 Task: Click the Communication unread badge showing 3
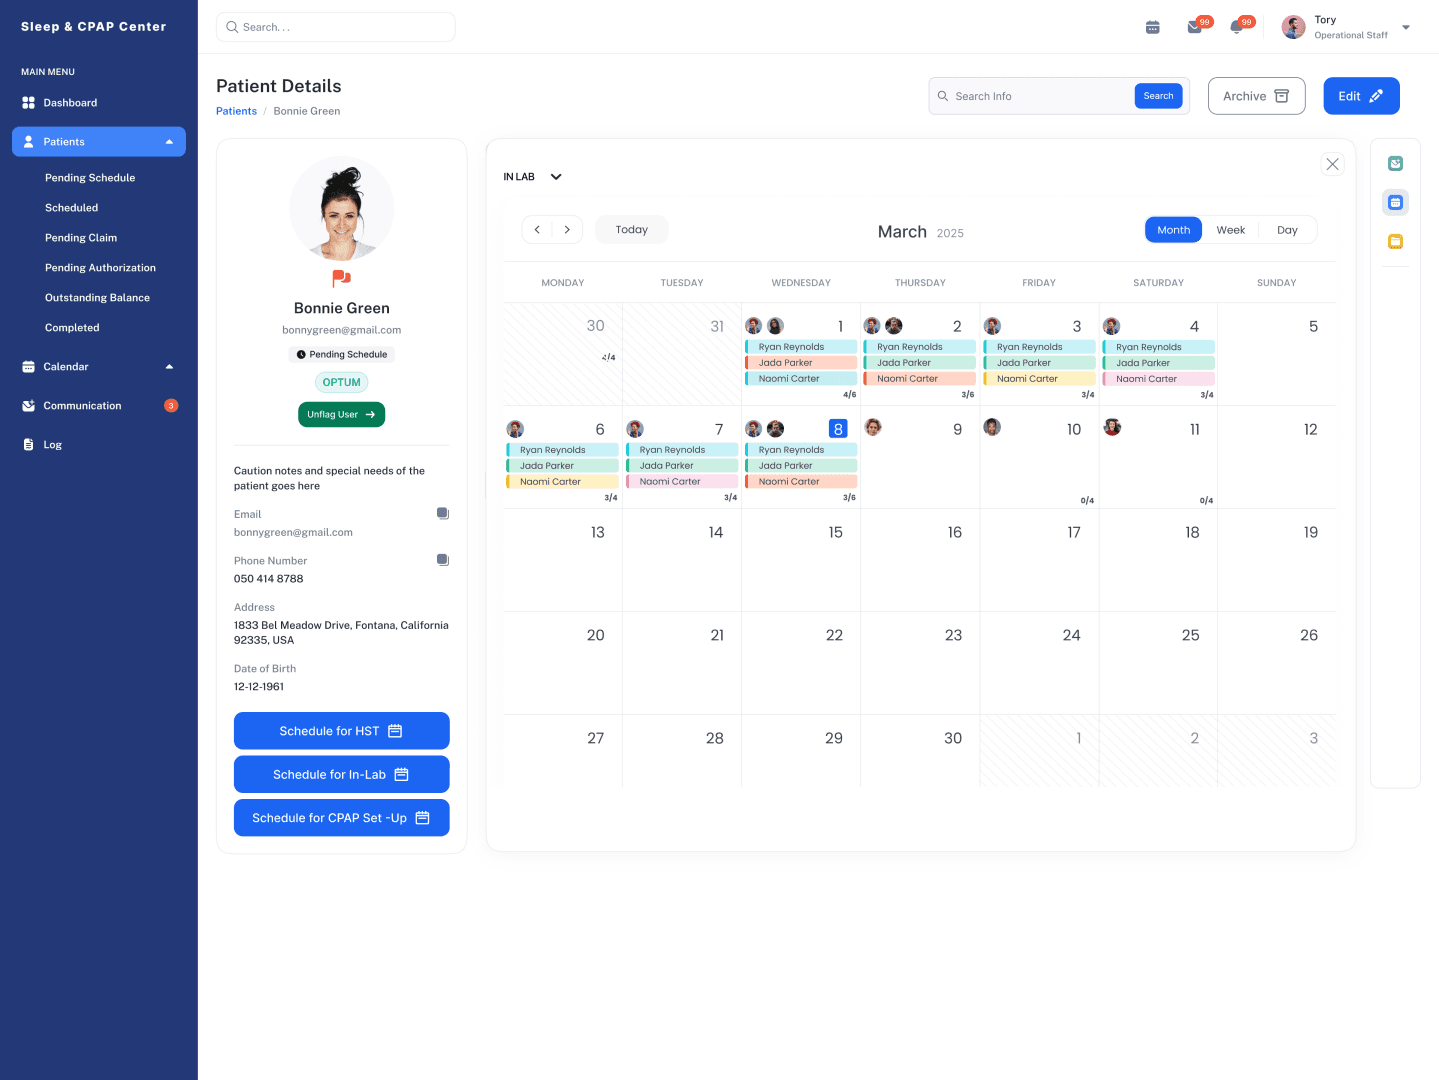(x=171, y=406)
